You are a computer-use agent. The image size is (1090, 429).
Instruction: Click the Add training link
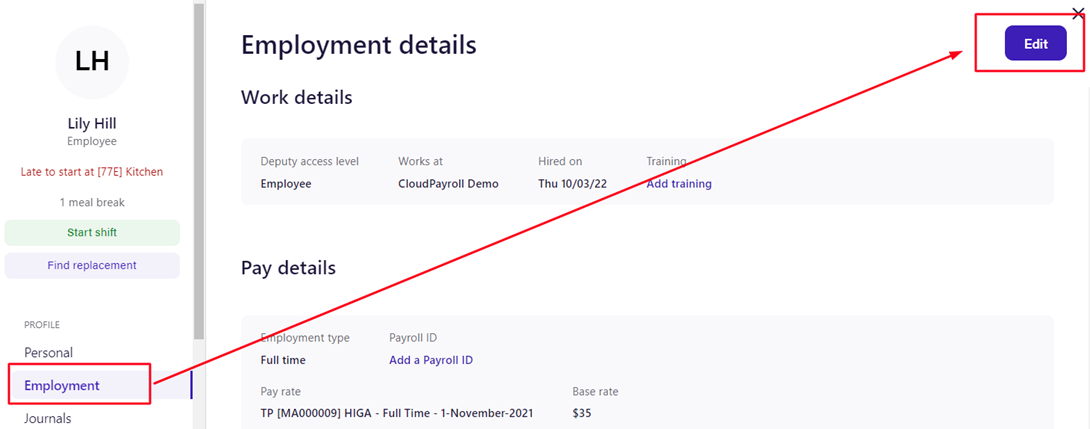coord(679,184)
